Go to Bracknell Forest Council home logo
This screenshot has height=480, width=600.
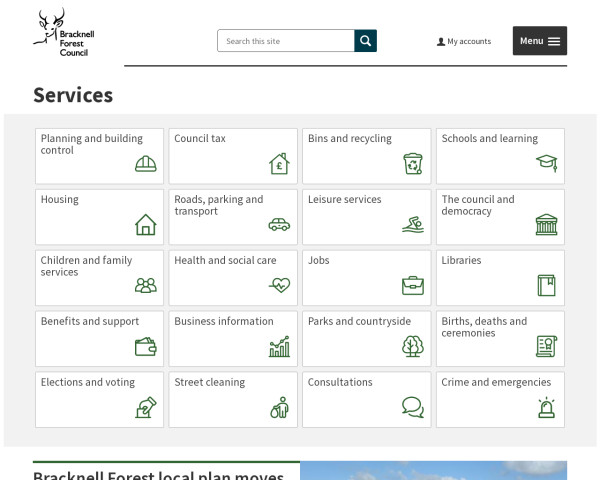pos(61,34)
